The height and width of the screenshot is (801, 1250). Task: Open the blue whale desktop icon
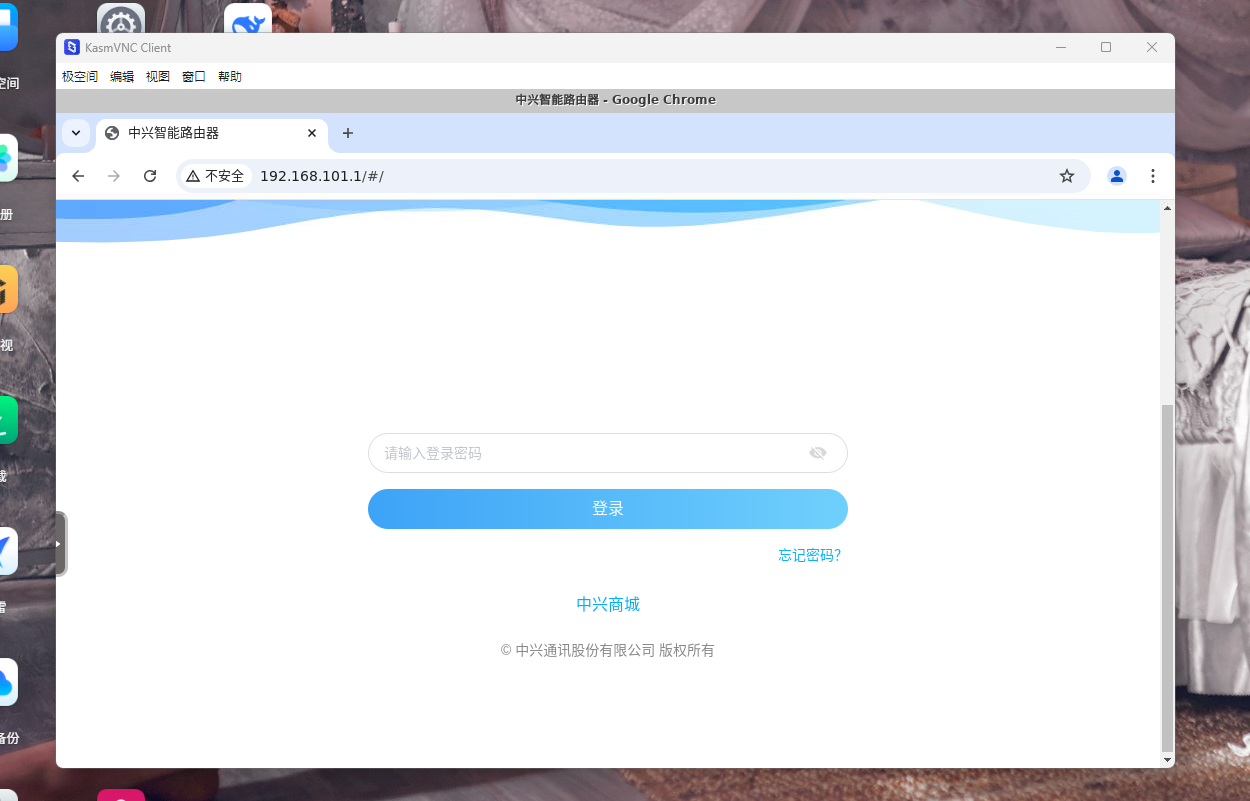(x=248, y=20)
